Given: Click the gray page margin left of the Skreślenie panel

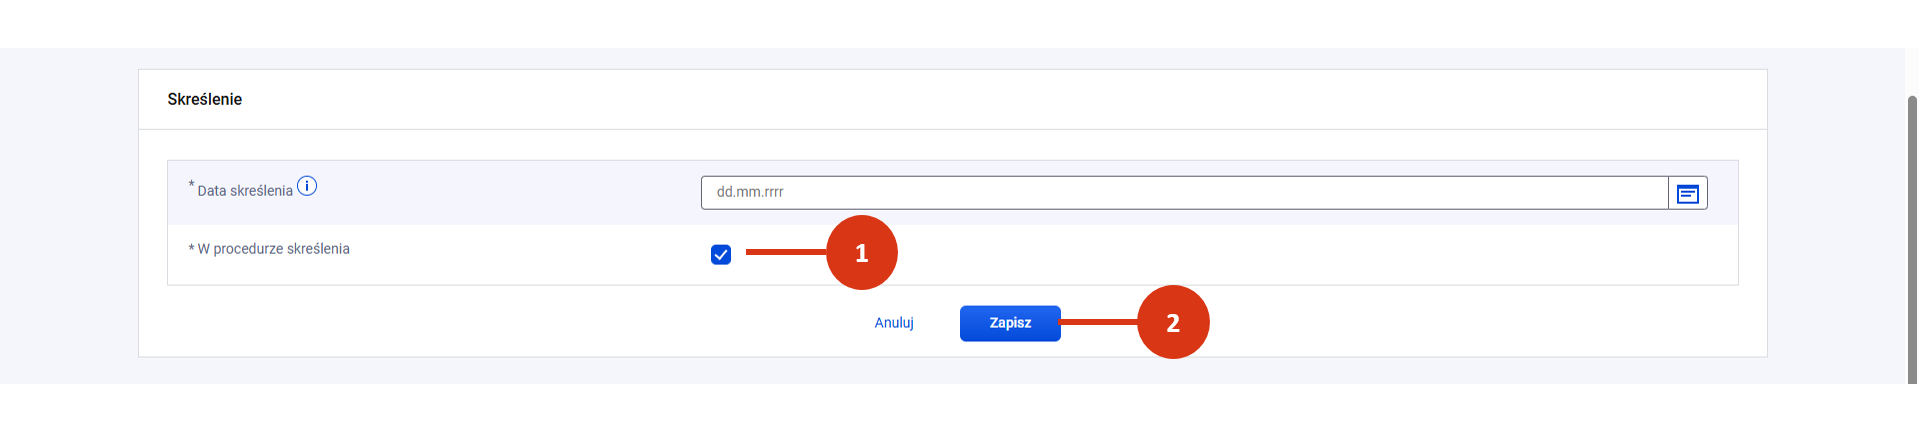Looking at the screenshot, I should pyautogui.click(x=69, y=215).
